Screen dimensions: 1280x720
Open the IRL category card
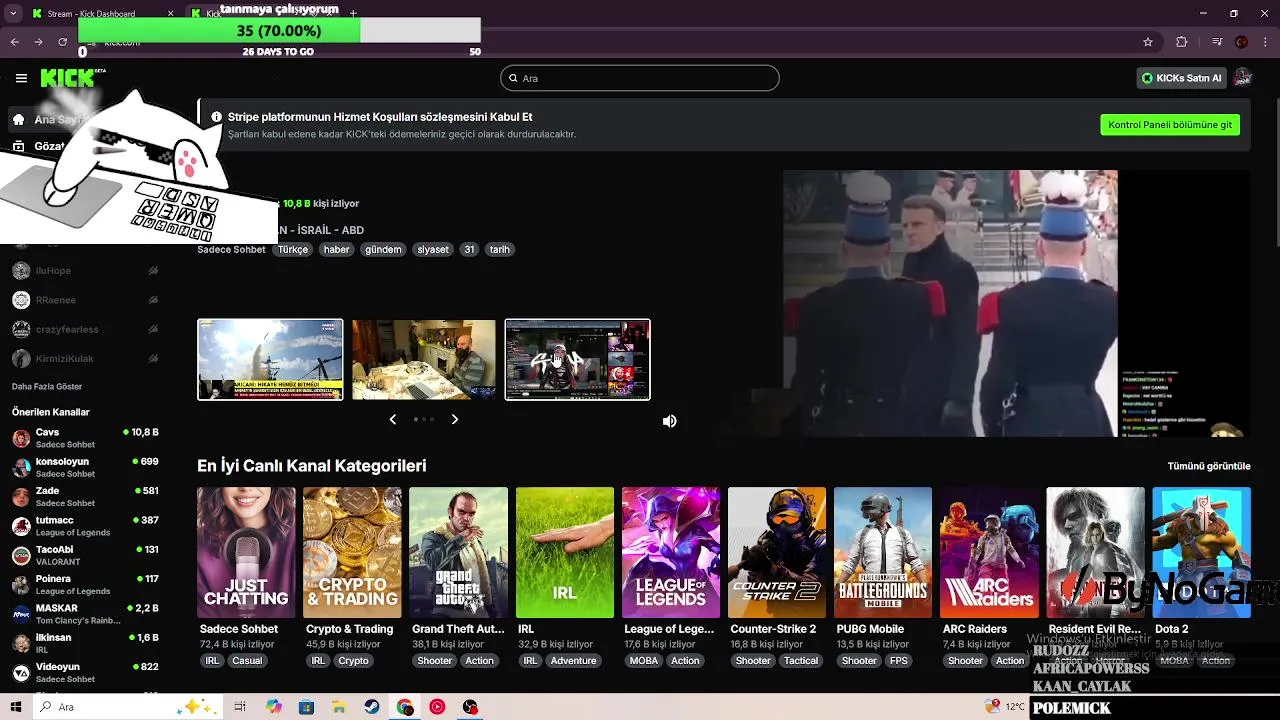(565, 552)
